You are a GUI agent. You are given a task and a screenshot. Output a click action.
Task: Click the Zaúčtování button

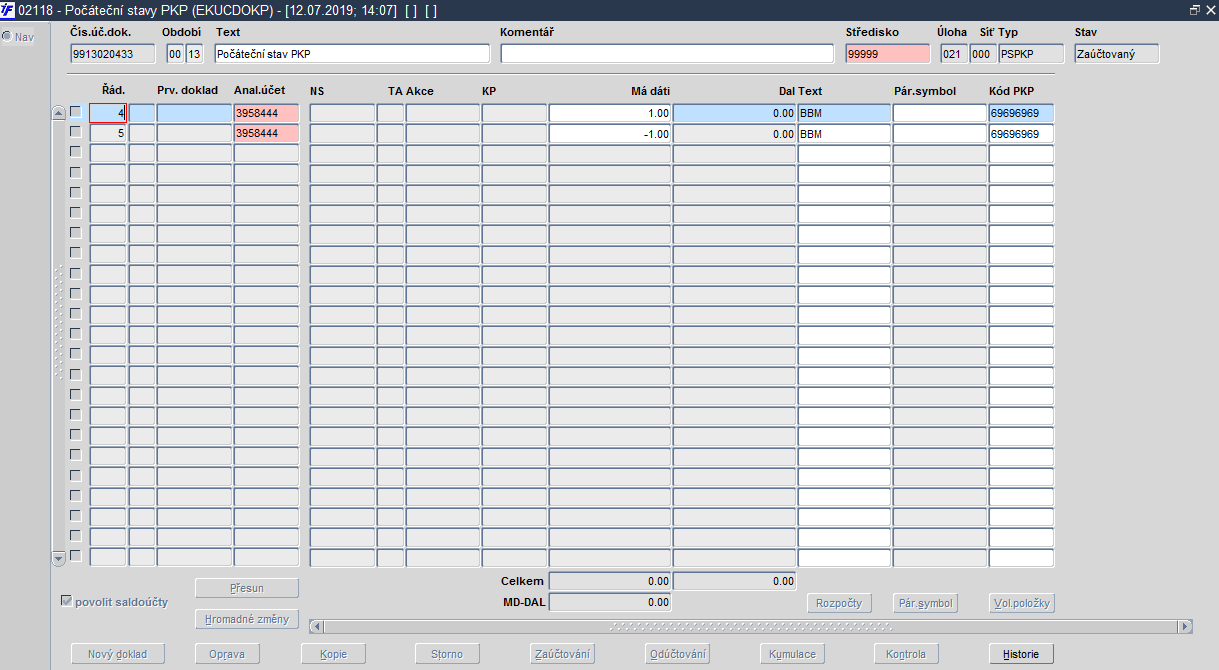[x=562, y=654]
